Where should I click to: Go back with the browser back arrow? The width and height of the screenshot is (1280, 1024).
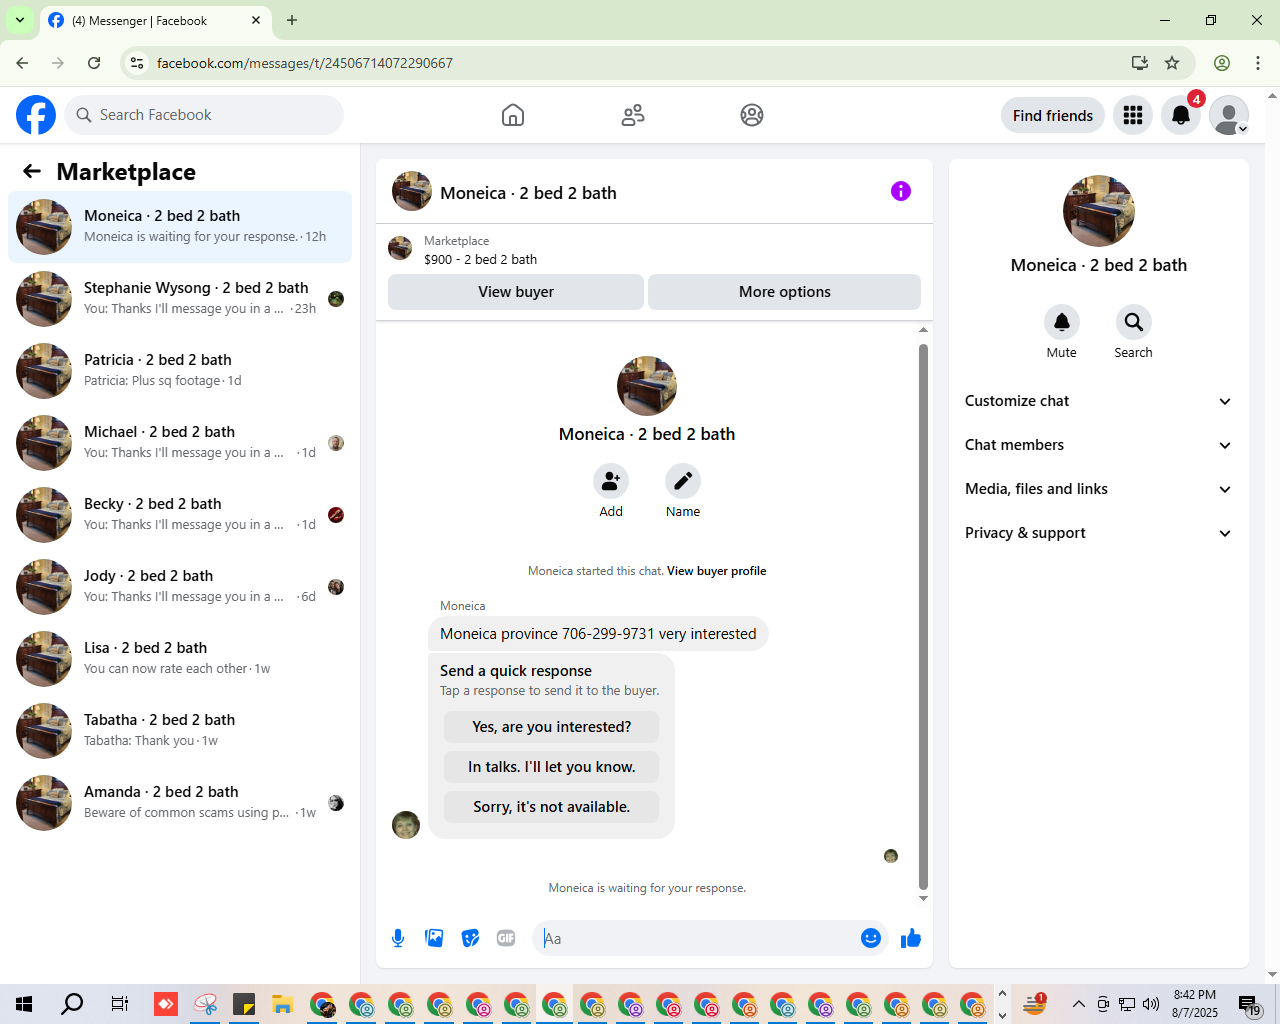point(22,63)
